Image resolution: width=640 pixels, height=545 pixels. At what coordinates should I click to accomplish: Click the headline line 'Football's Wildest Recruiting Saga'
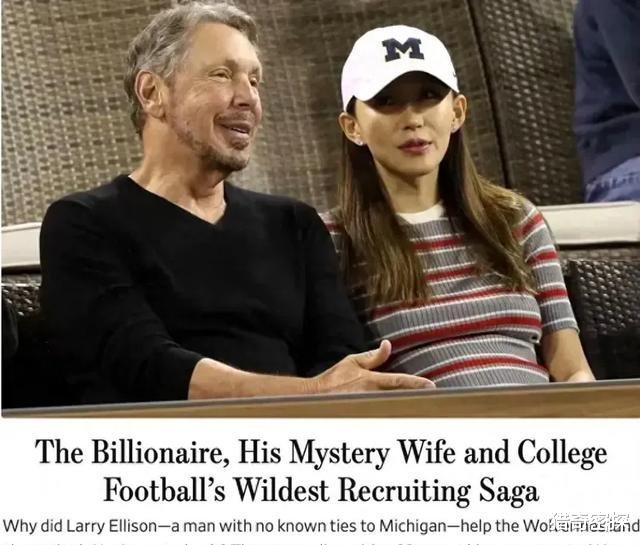pyautogui.click(x=321, y=489)
